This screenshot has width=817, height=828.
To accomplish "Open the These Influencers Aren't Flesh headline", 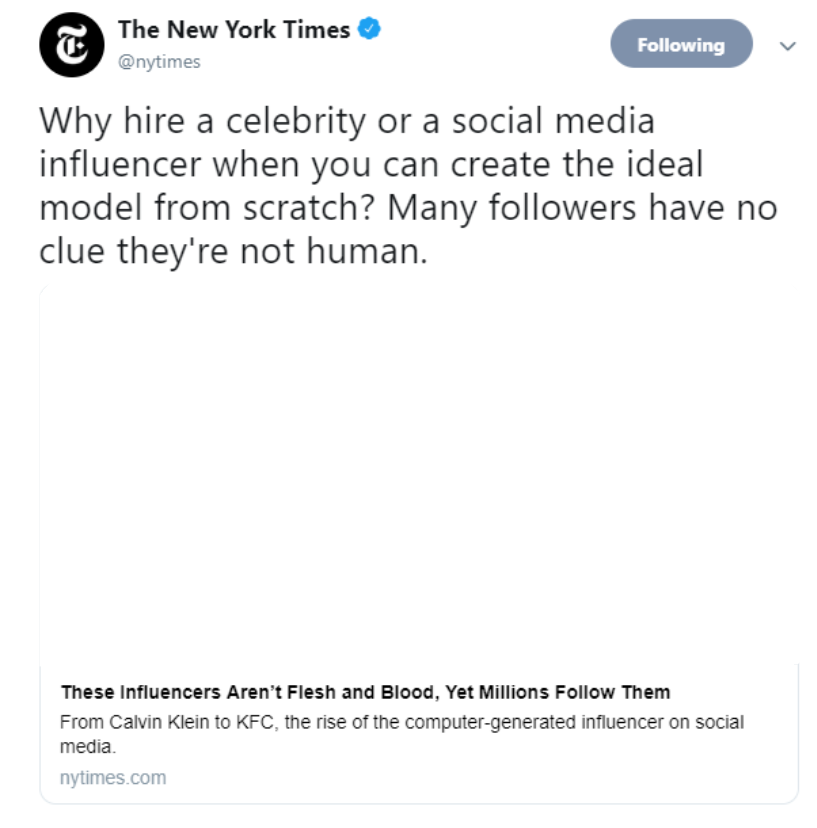I will click(365, 692).
